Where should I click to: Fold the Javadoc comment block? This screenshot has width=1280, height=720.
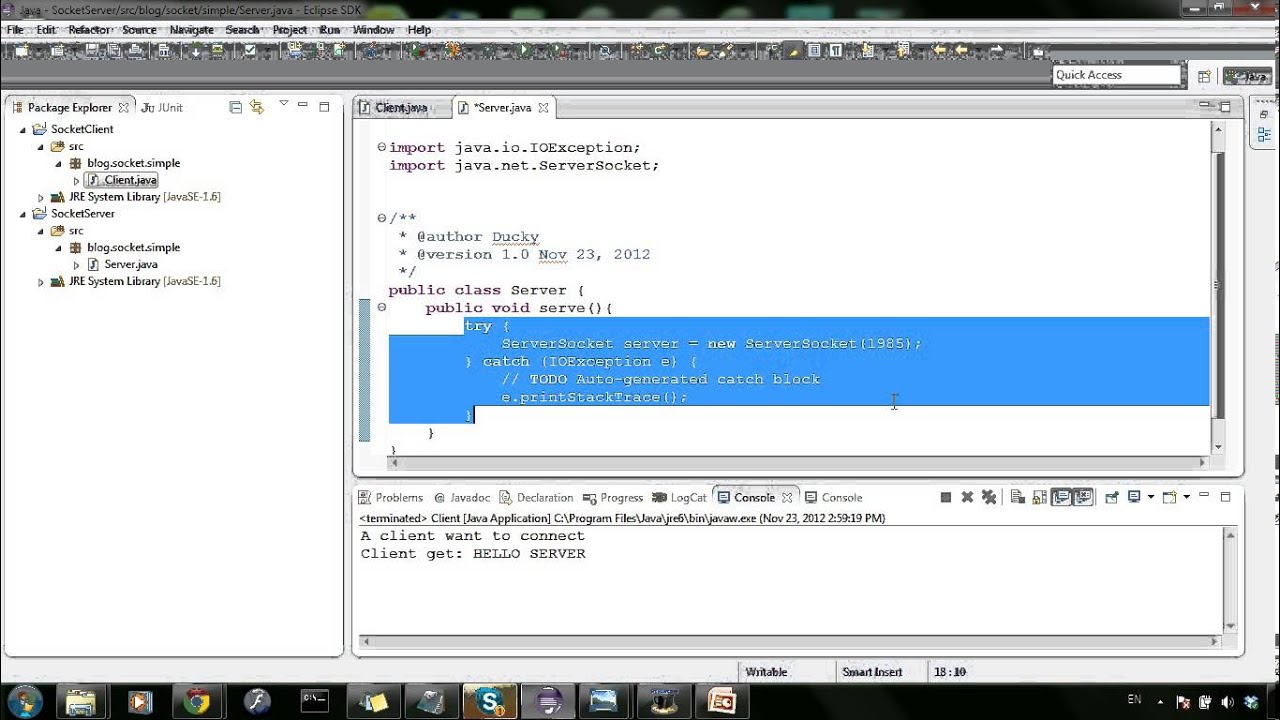click(x=381, y=217)
